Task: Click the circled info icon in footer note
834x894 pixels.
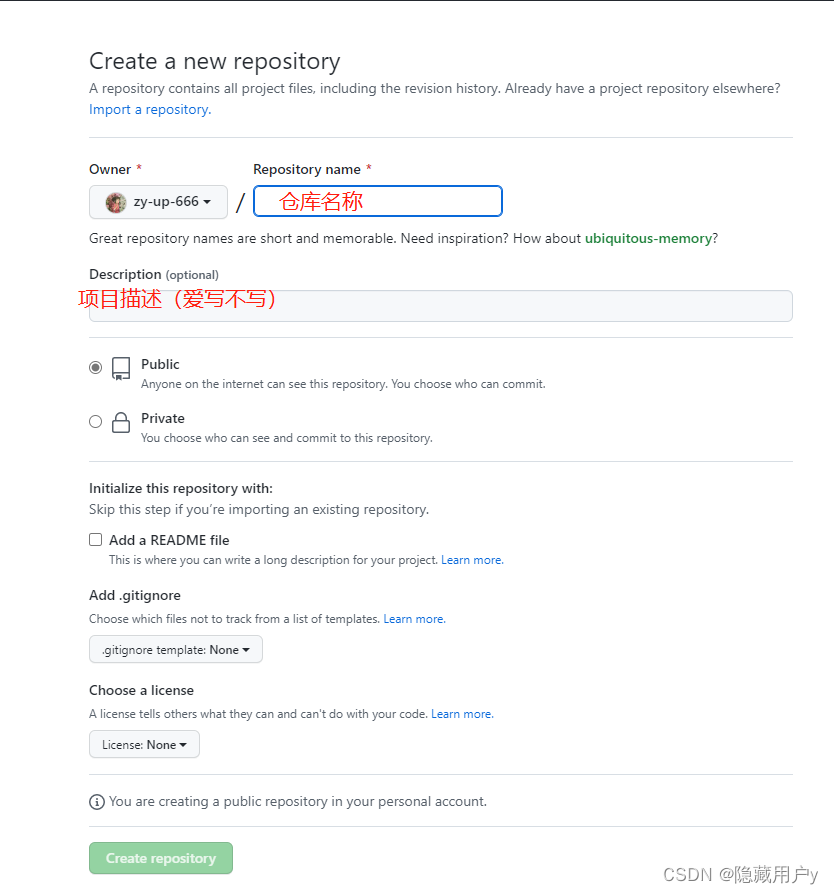Action: click(97, 801)
